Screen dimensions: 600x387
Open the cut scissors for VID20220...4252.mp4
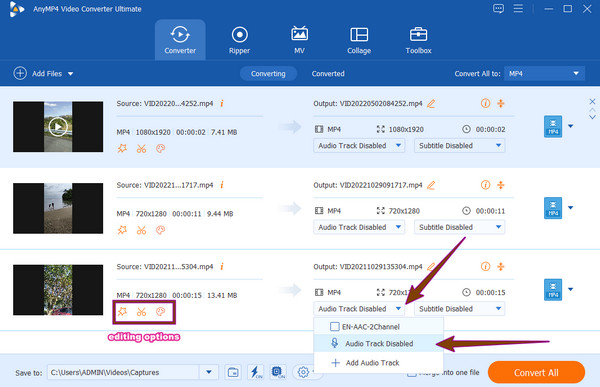(142, 149)
